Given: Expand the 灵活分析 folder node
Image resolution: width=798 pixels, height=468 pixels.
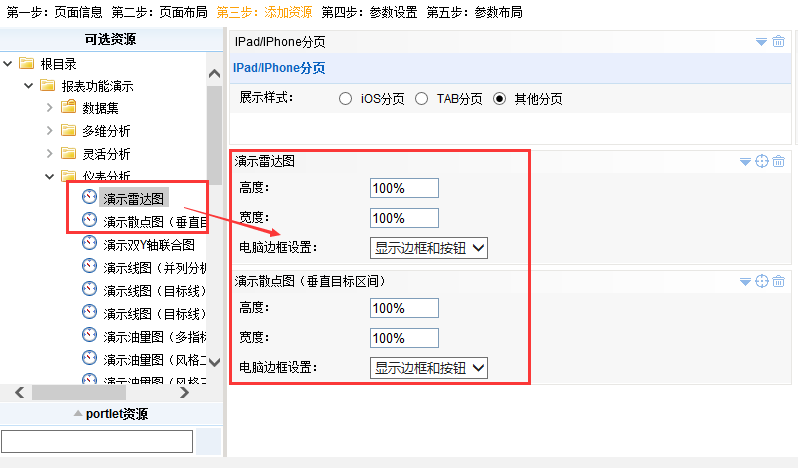Looking at the screenshot, I should point(49,154).
